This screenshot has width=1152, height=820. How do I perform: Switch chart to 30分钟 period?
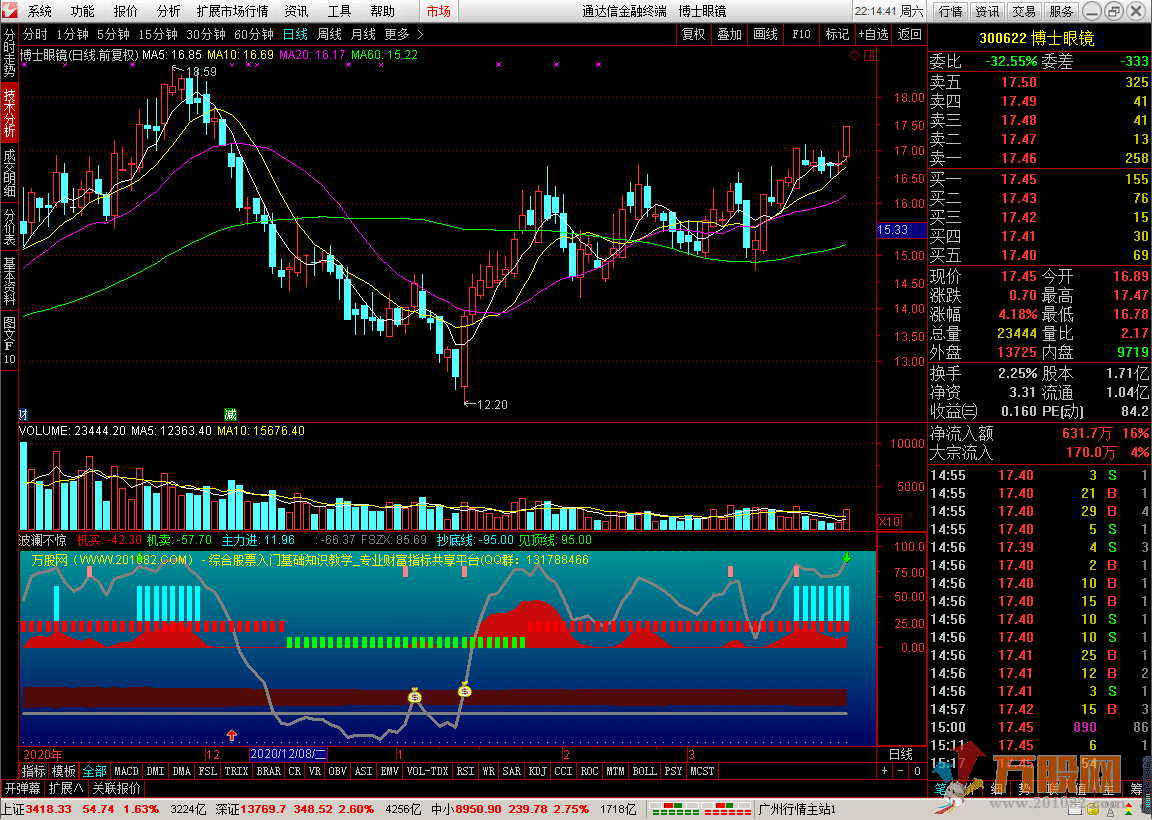[206, 35]
